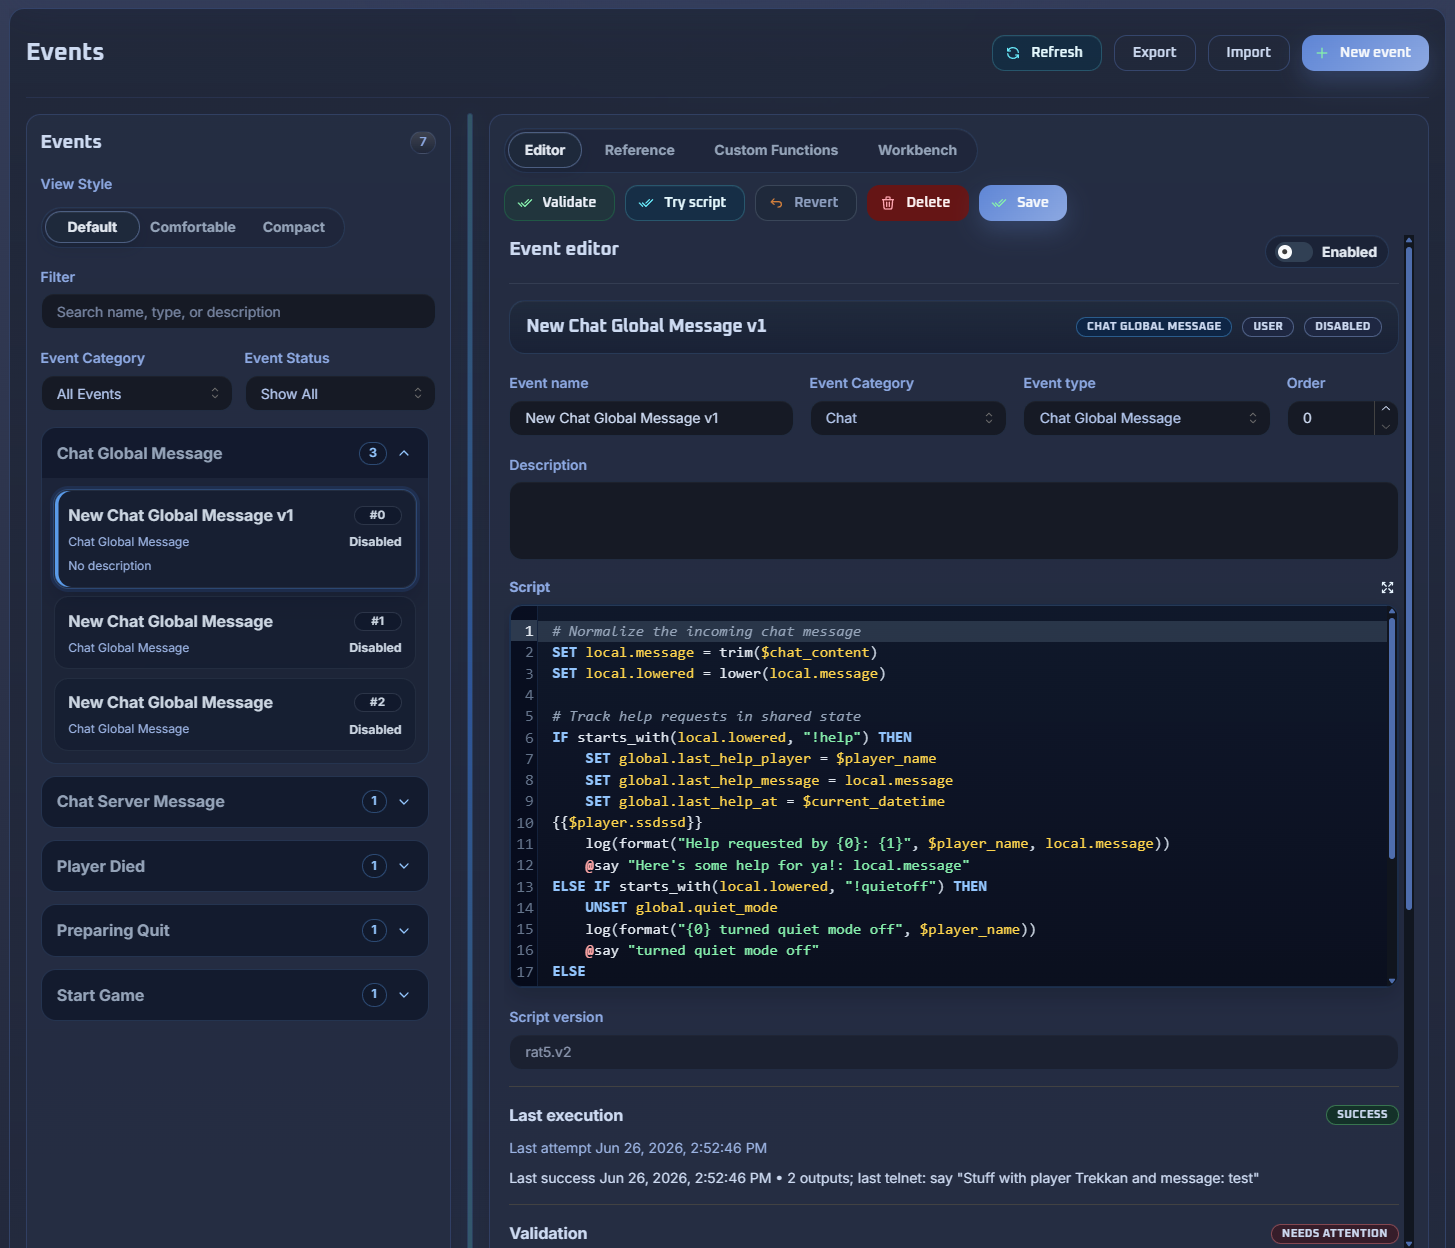Click the Last attempt timestamp text
Image resolution: width=1455 pixels, height=1248 pixels.
[x=638, y=1148]
